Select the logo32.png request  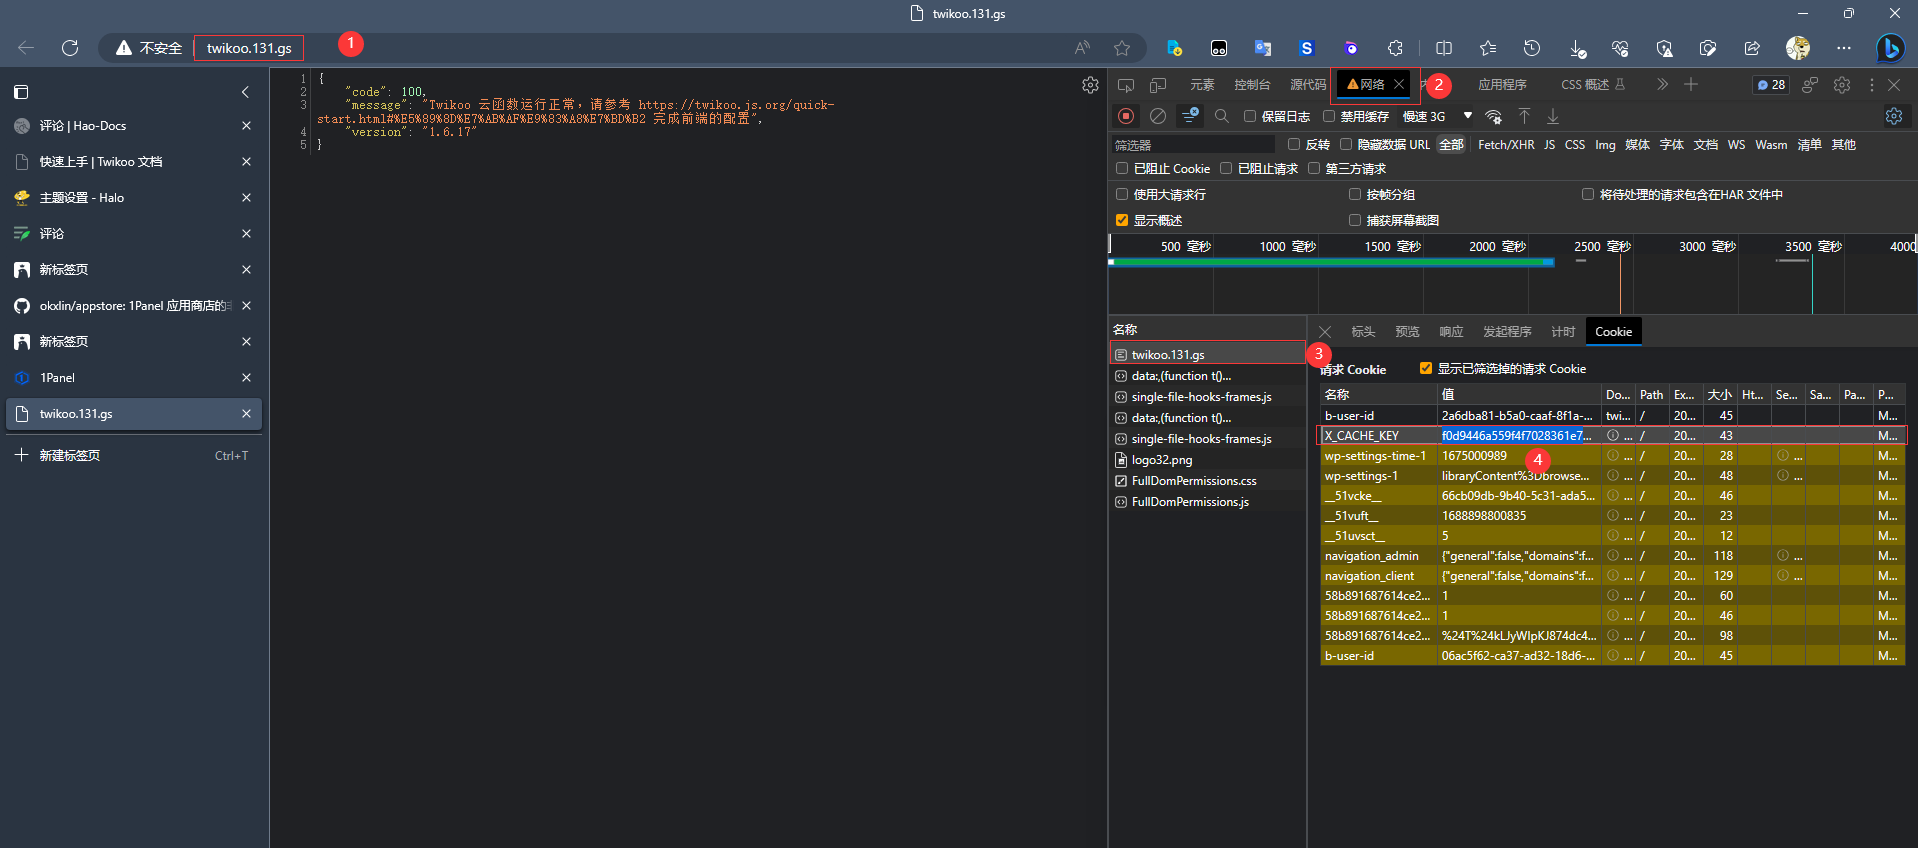click(x=1161, y=460)
